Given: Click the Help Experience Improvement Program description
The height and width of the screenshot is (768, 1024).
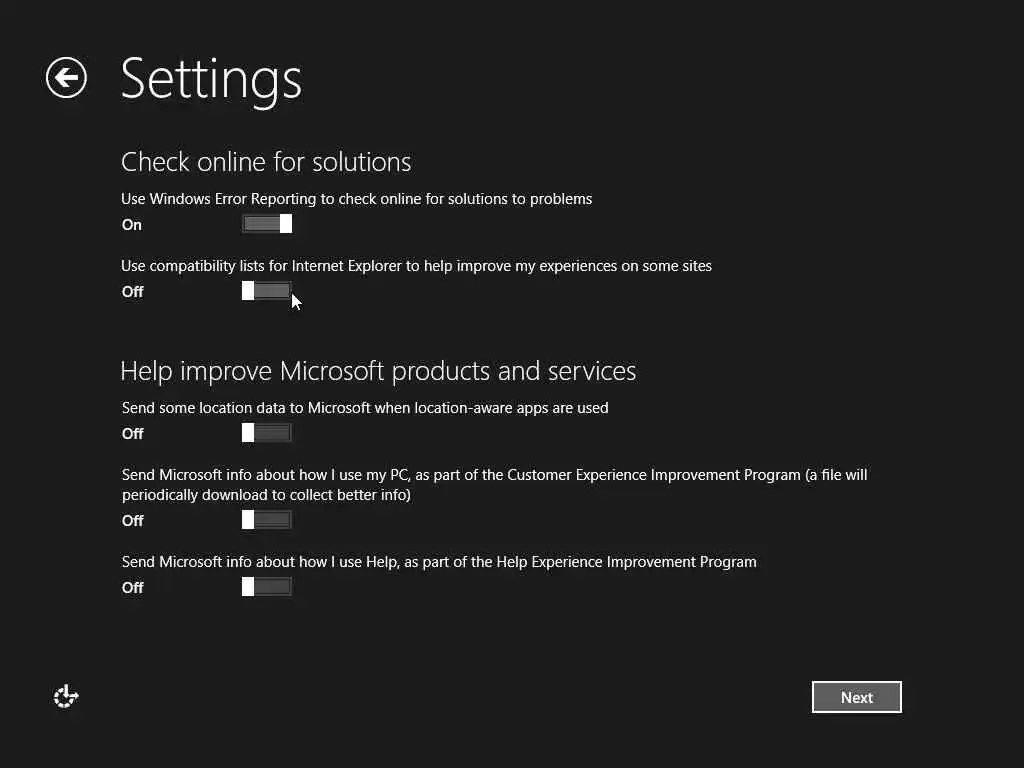Looking at the screenshot, I should point(439,562).
